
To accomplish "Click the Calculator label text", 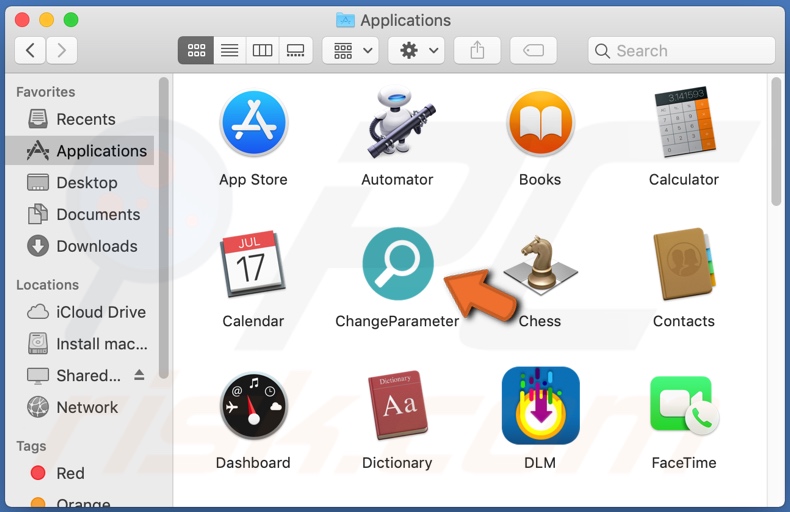I will [x=684, y=179].
